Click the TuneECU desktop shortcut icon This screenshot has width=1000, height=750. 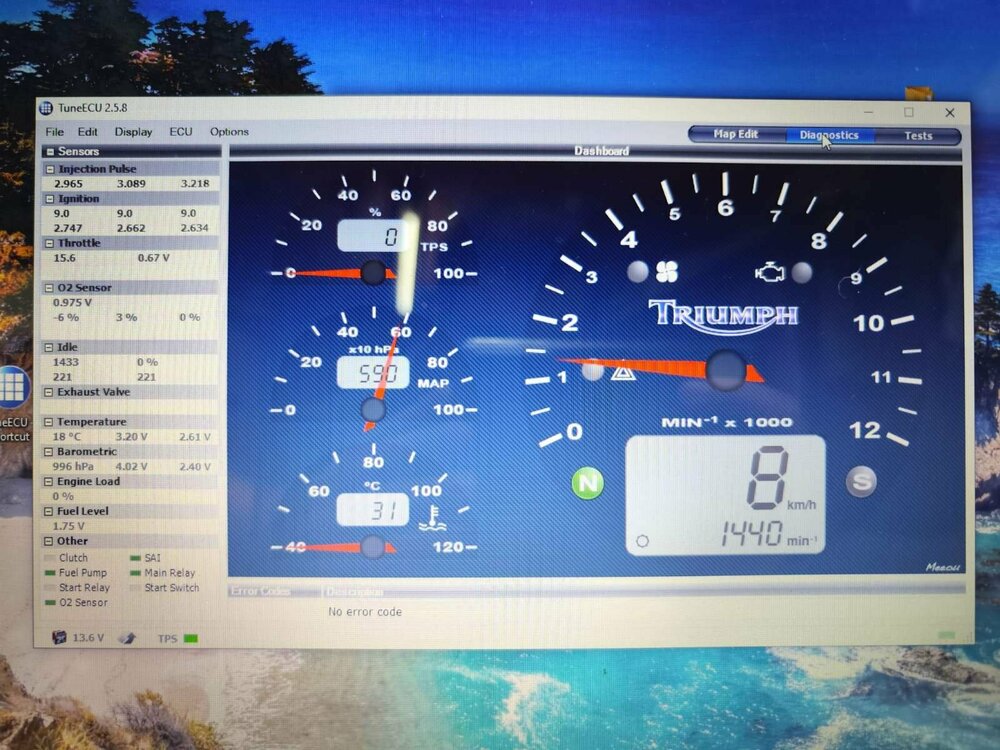13,387
